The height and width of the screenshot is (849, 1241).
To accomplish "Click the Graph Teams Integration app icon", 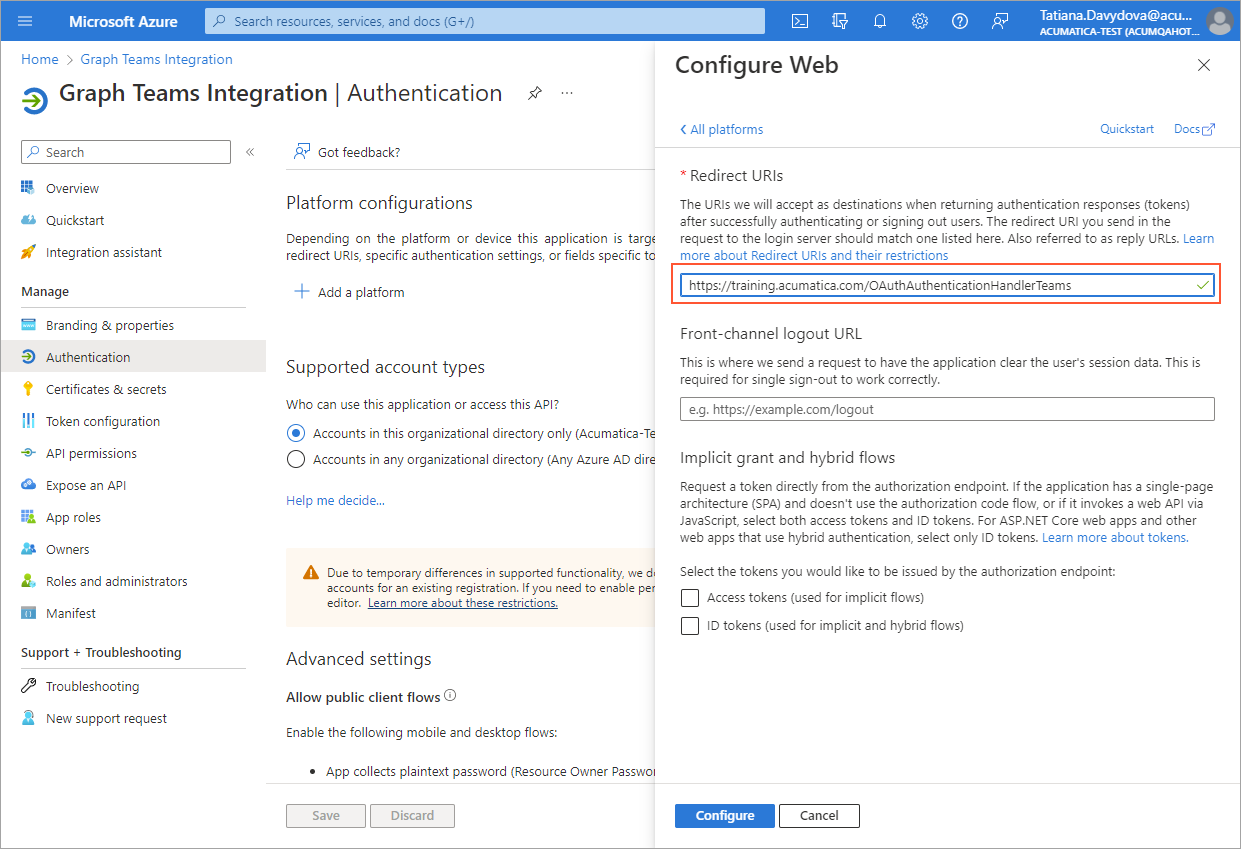I will (35, 101).
